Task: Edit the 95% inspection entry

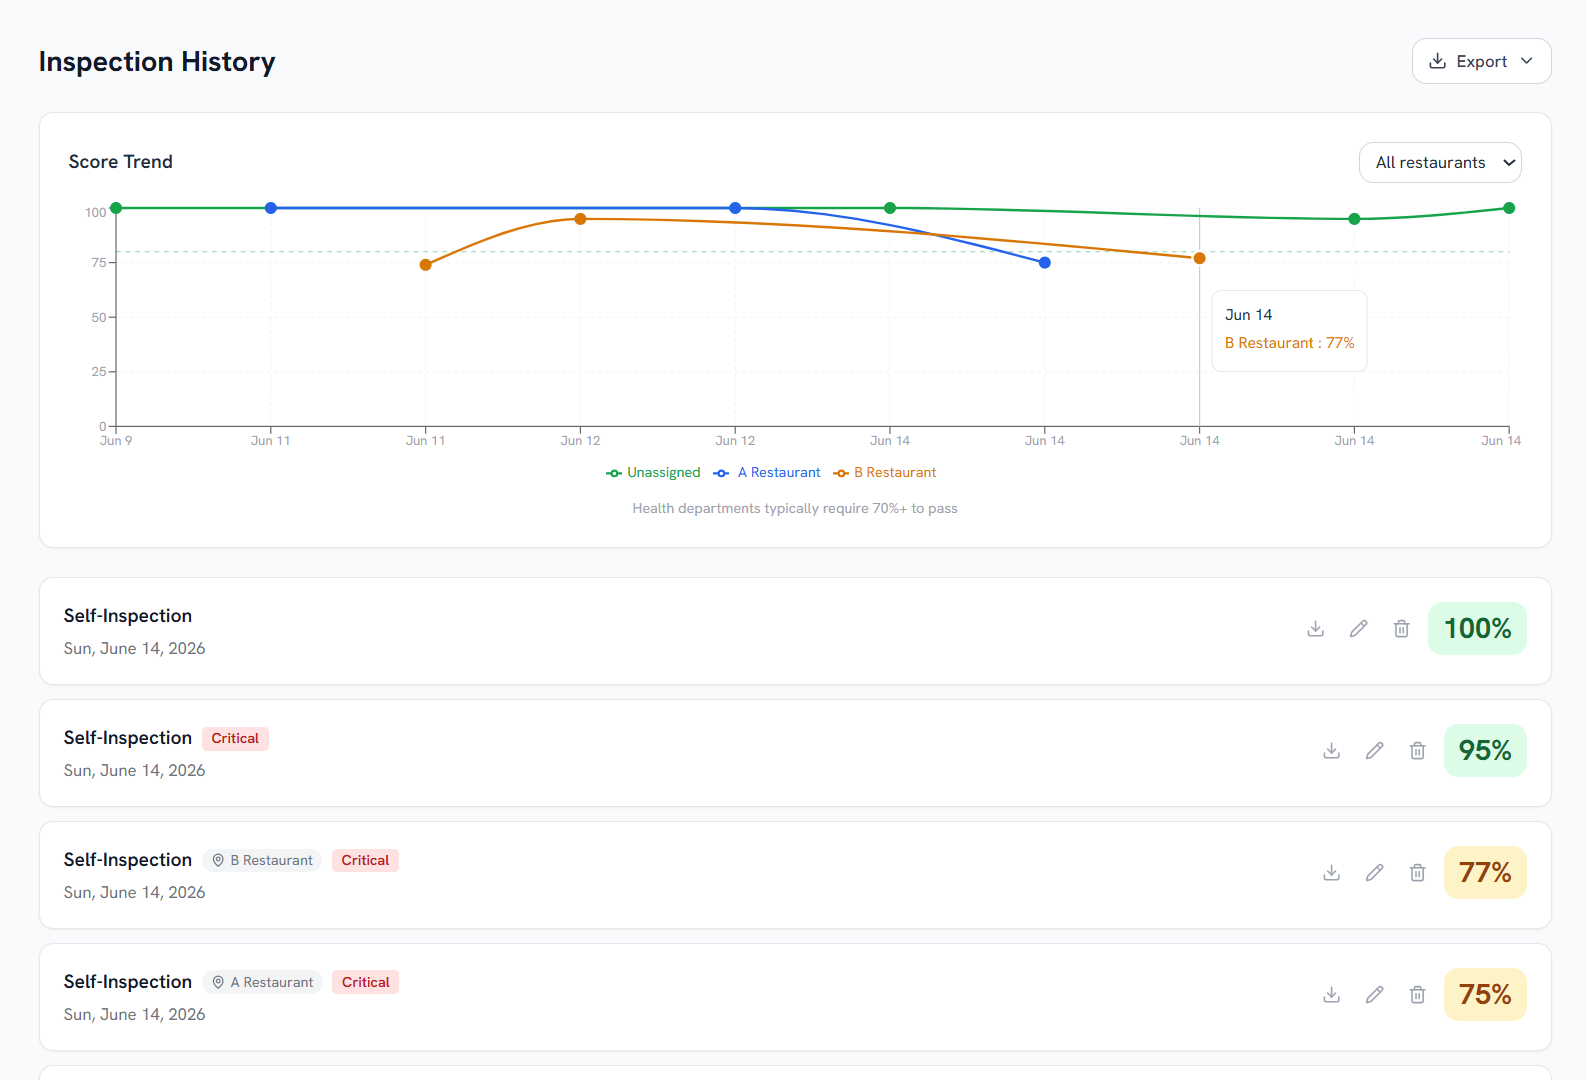Action: tap(1374, 751)
